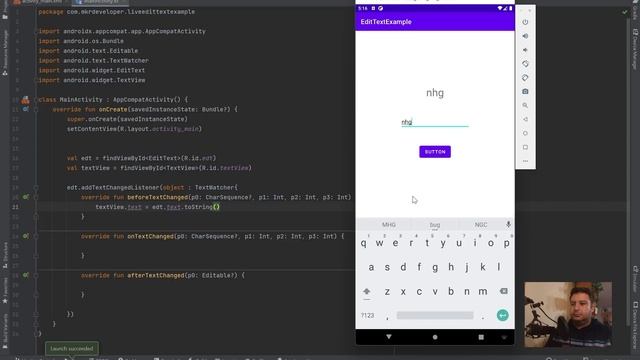This screenshot has height=360, width=640.
Task: Open the Resource Manager side tab
Action: pyautogui.click(x=5, y=53)
